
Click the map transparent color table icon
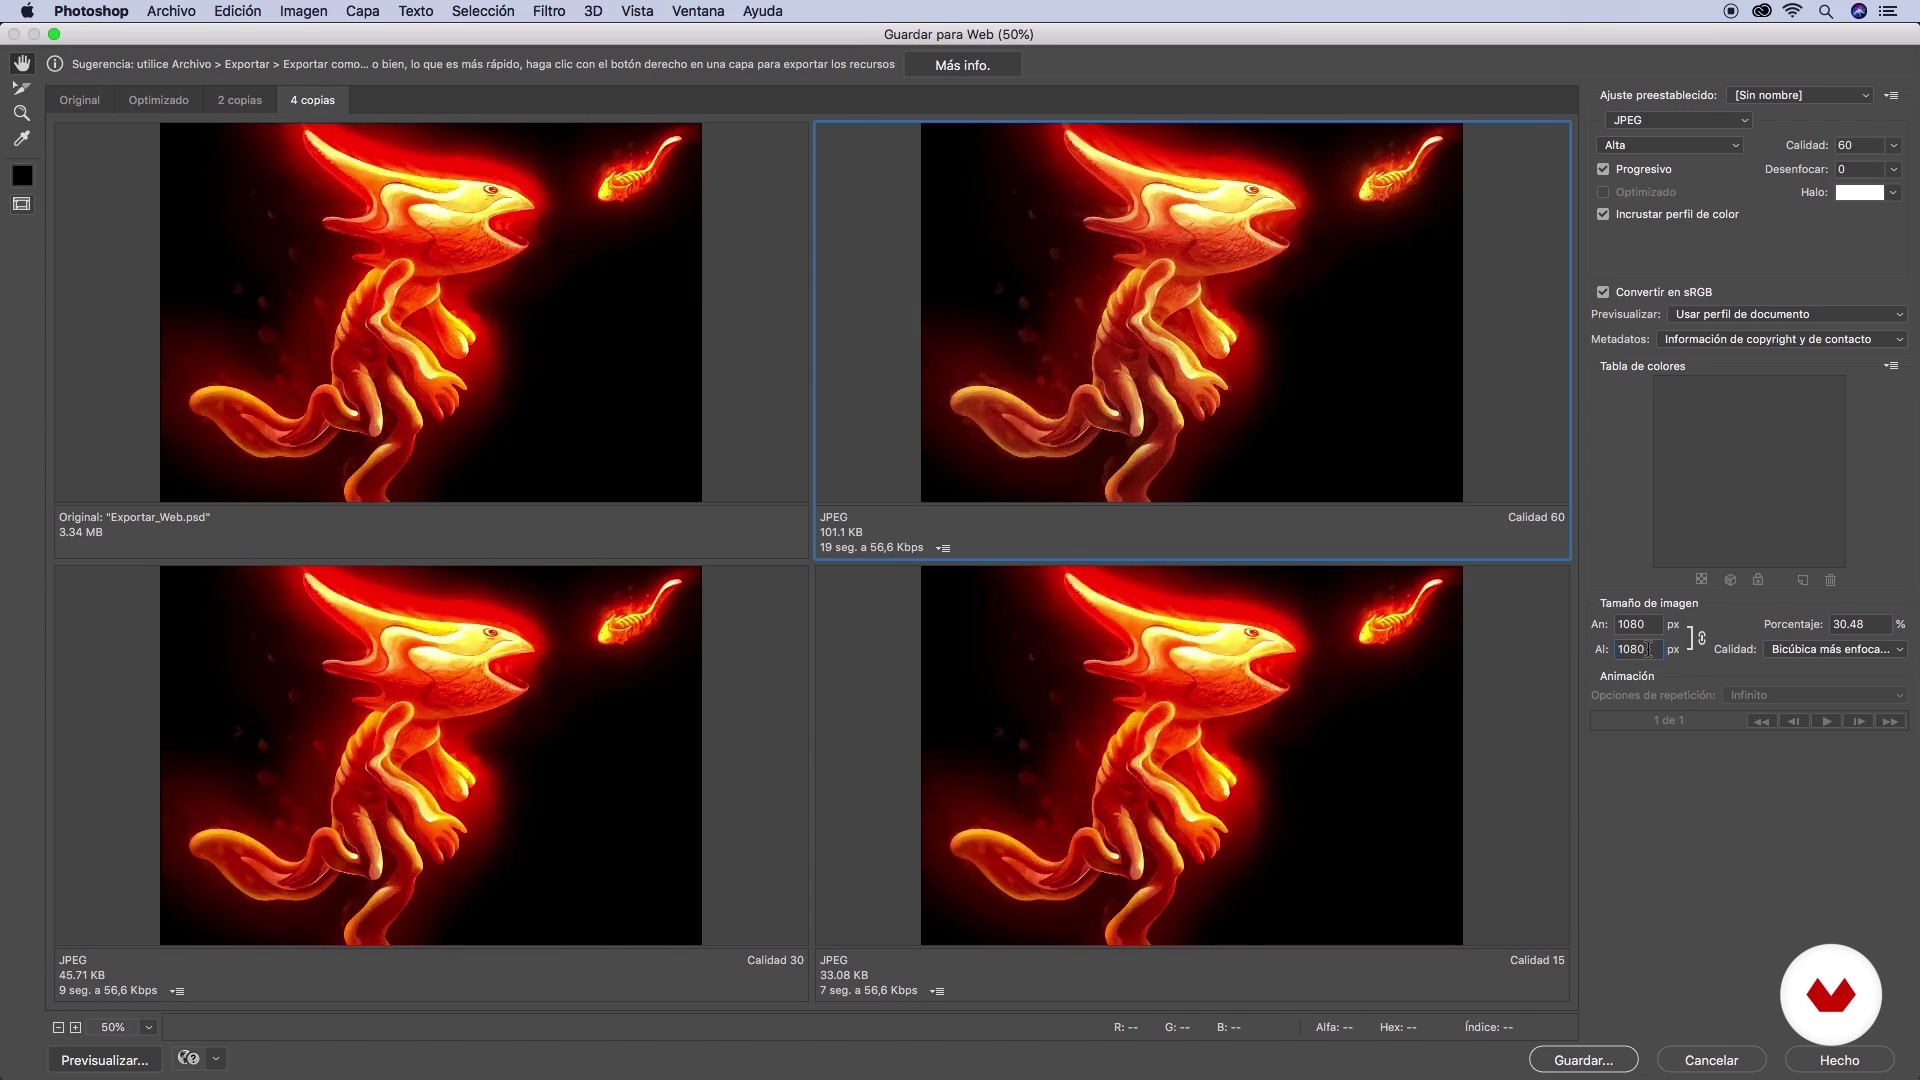pyautogui.click(x=1701, y=580)
